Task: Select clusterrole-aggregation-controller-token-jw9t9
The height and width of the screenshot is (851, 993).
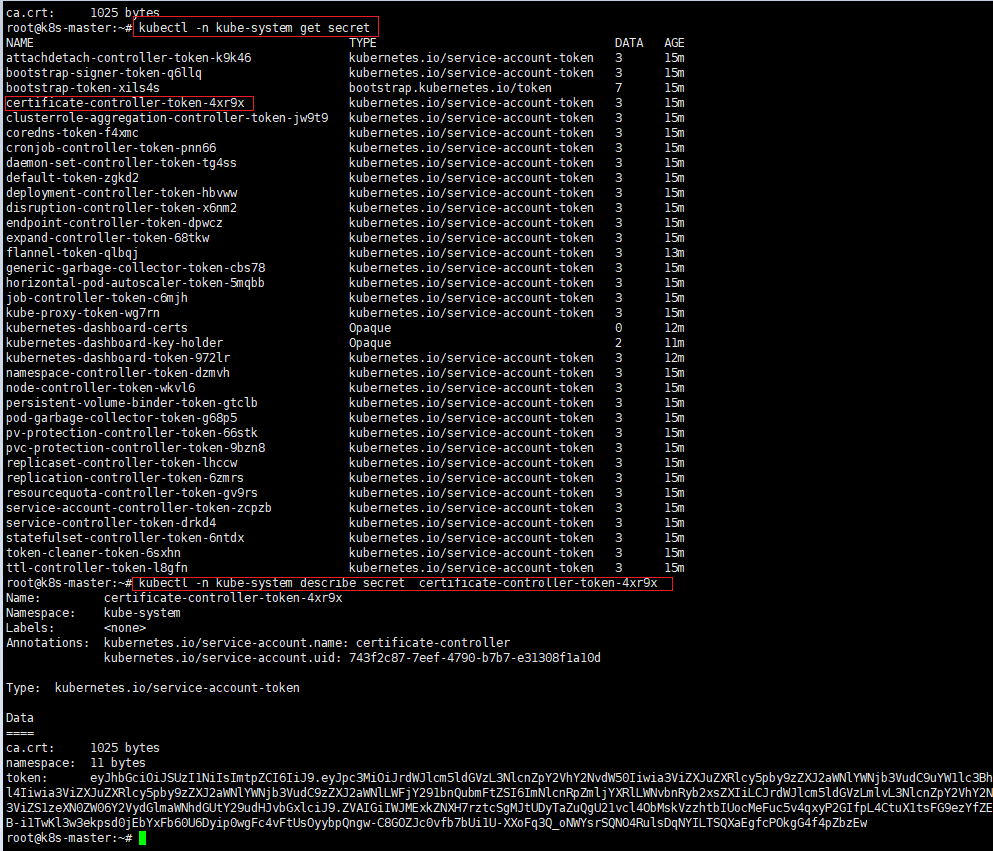Action: pyautogui.click(x=167, y=118)
